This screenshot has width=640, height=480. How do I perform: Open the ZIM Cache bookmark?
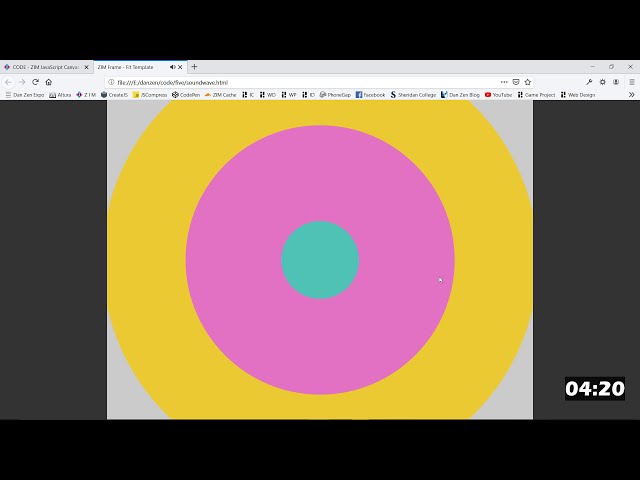[x=220, y=95]
